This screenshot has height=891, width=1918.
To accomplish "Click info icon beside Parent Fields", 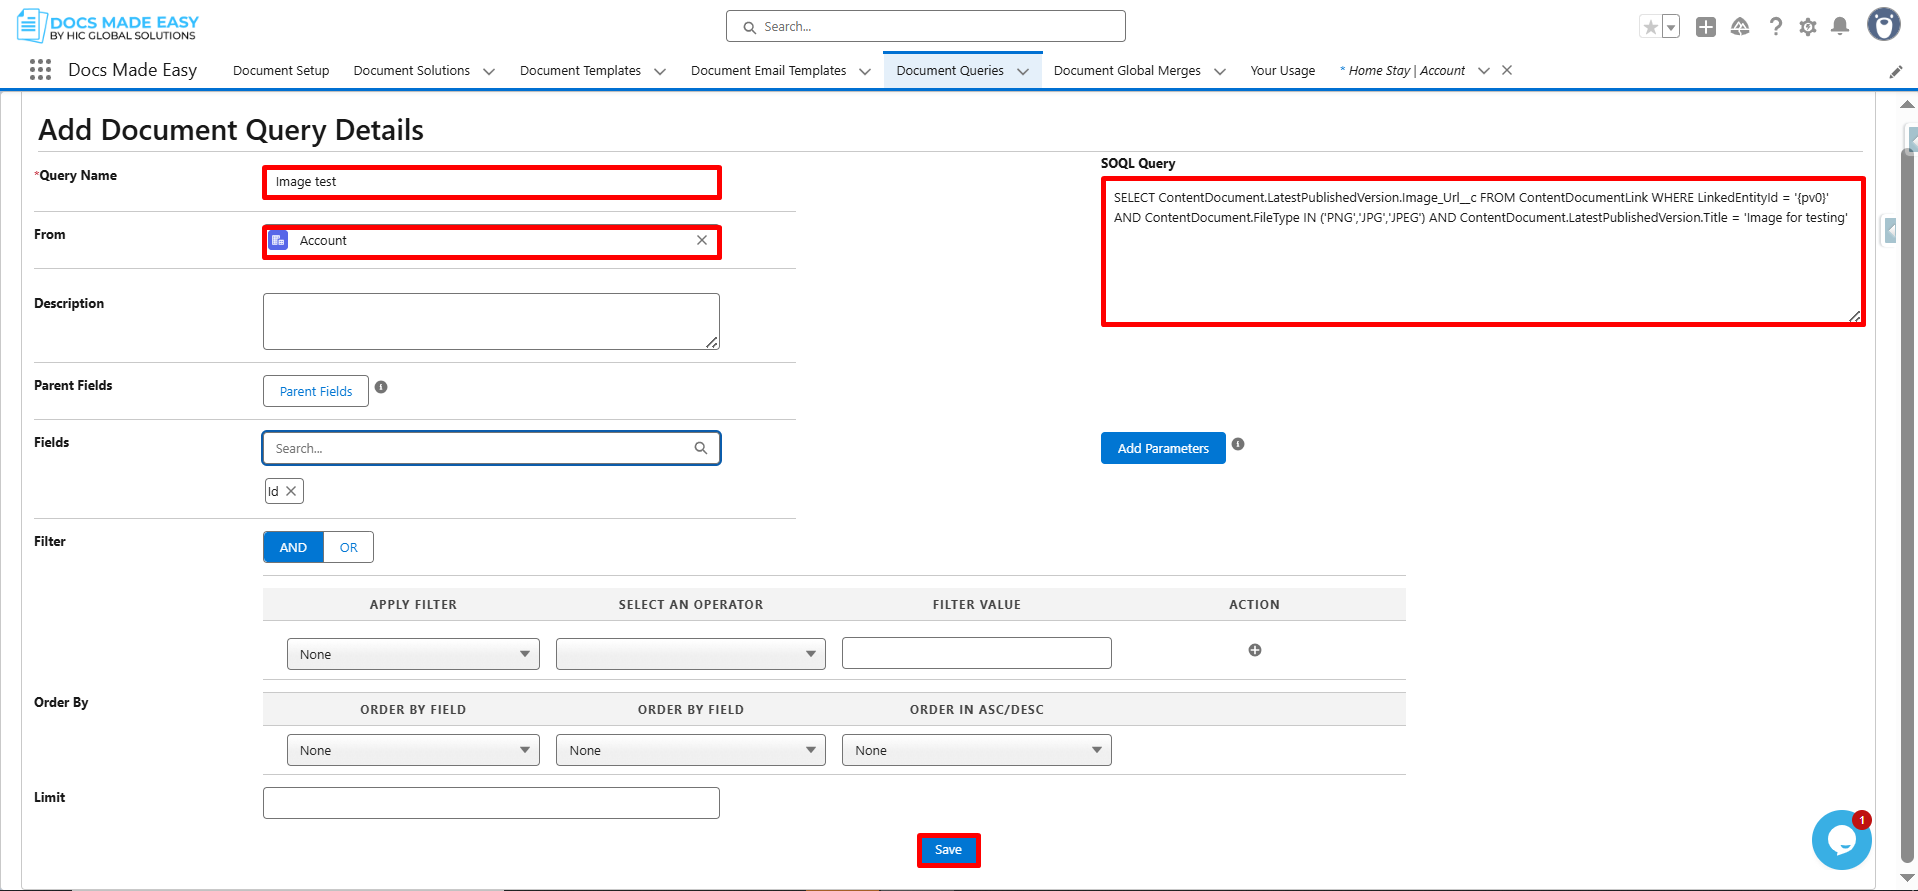I will tap(381, 387).
